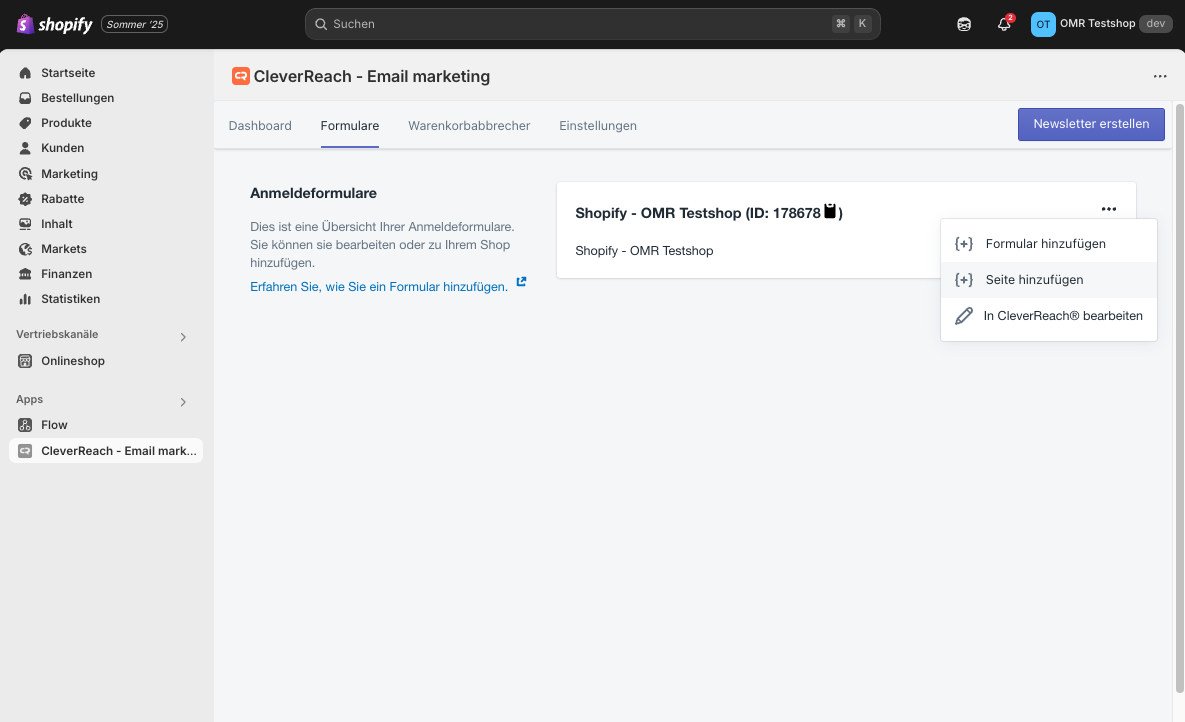
Task: Open the OMR Testshop account menu
Action: 1102,24
